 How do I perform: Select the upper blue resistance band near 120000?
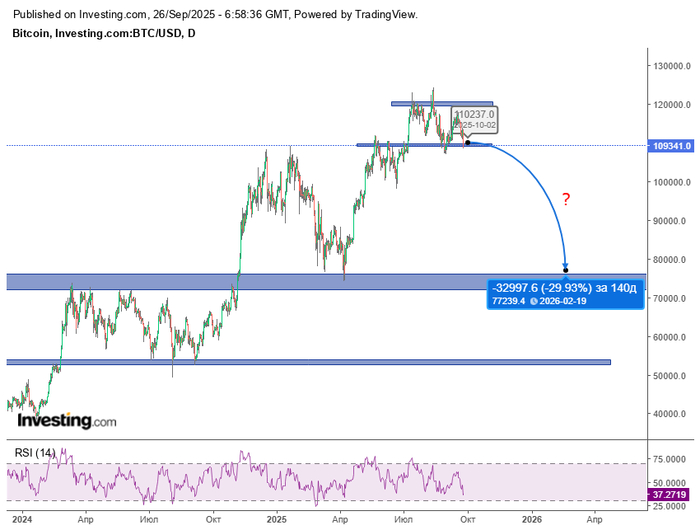(441, 103)
